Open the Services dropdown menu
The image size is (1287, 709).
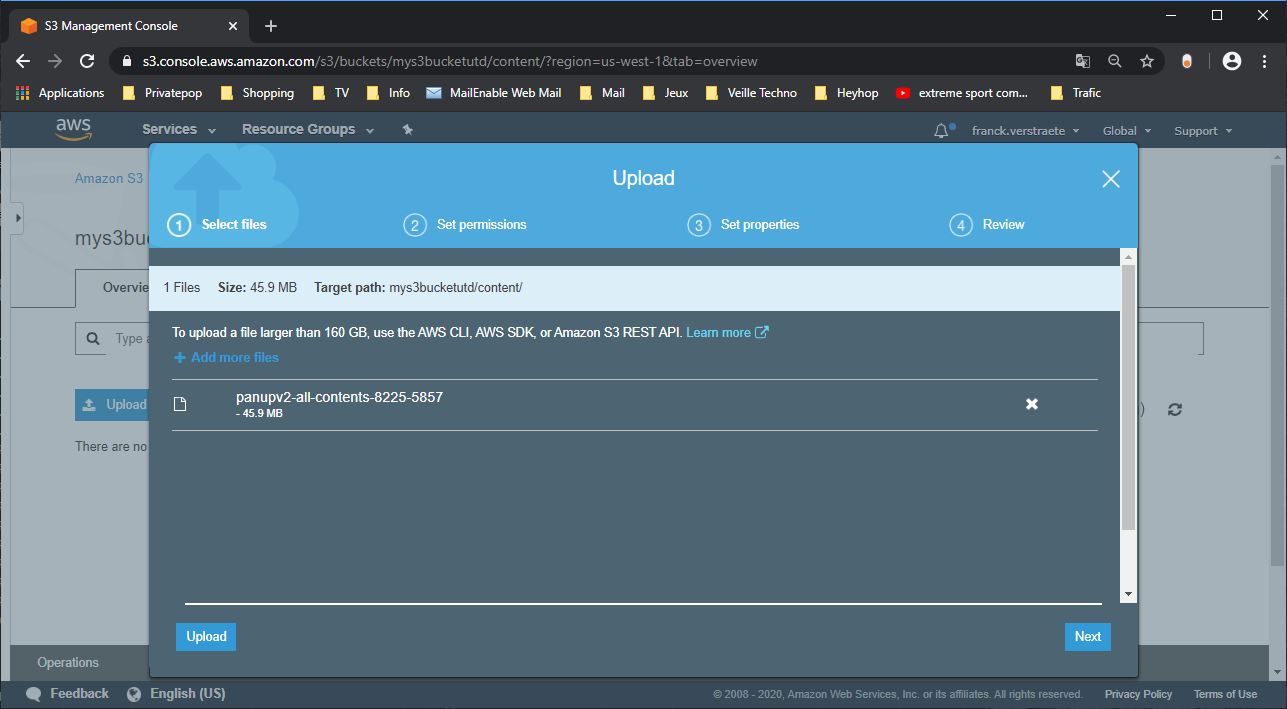[x=179, y=130]
